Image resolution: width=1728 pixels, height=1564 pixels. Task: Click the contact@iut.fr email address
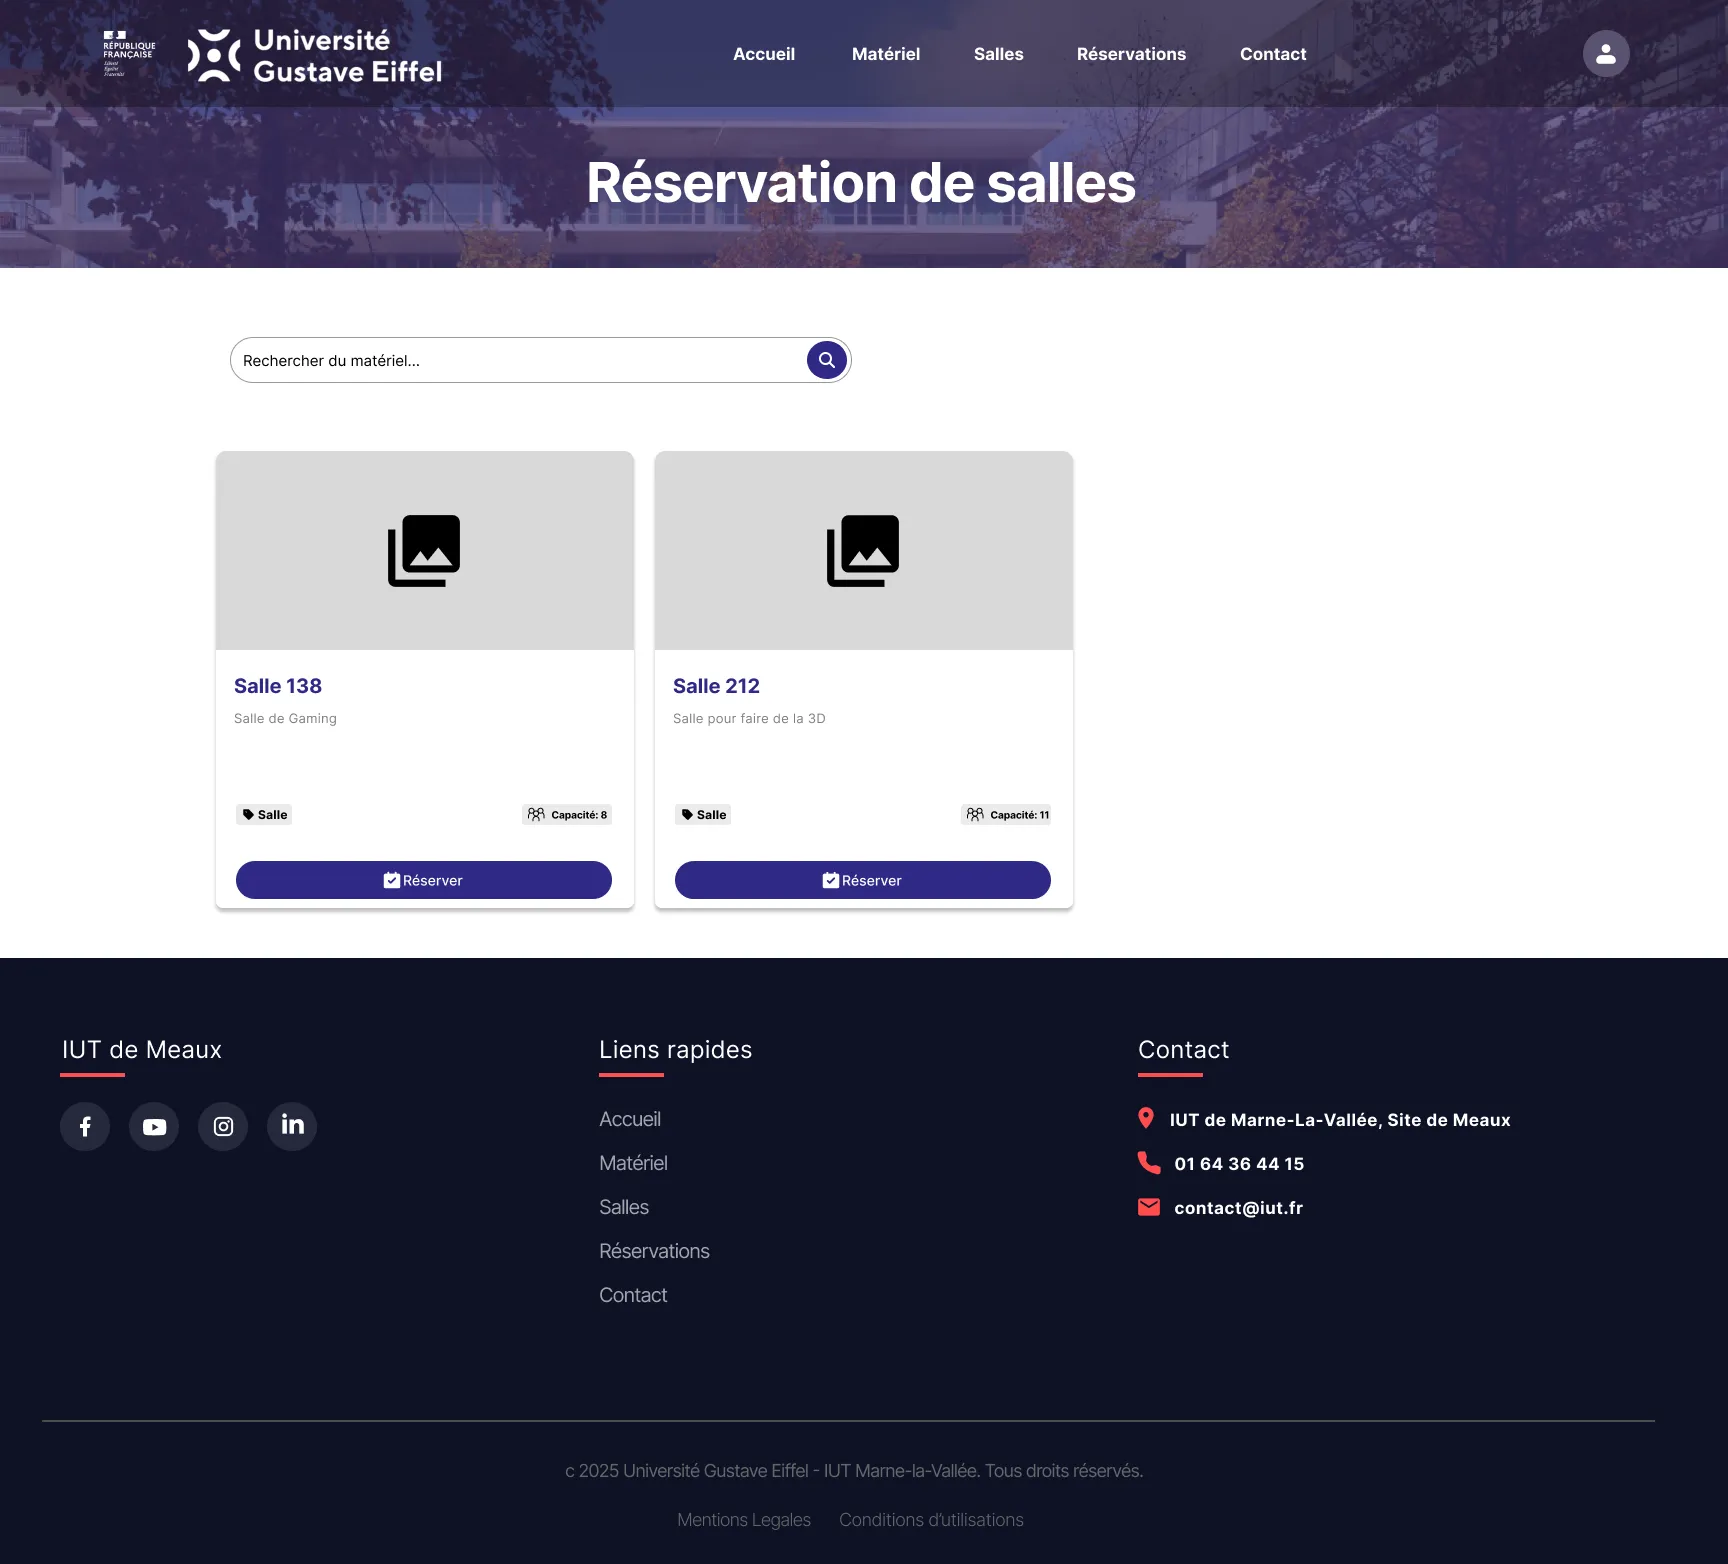pyautogui.click(x=1238, y=1208)
